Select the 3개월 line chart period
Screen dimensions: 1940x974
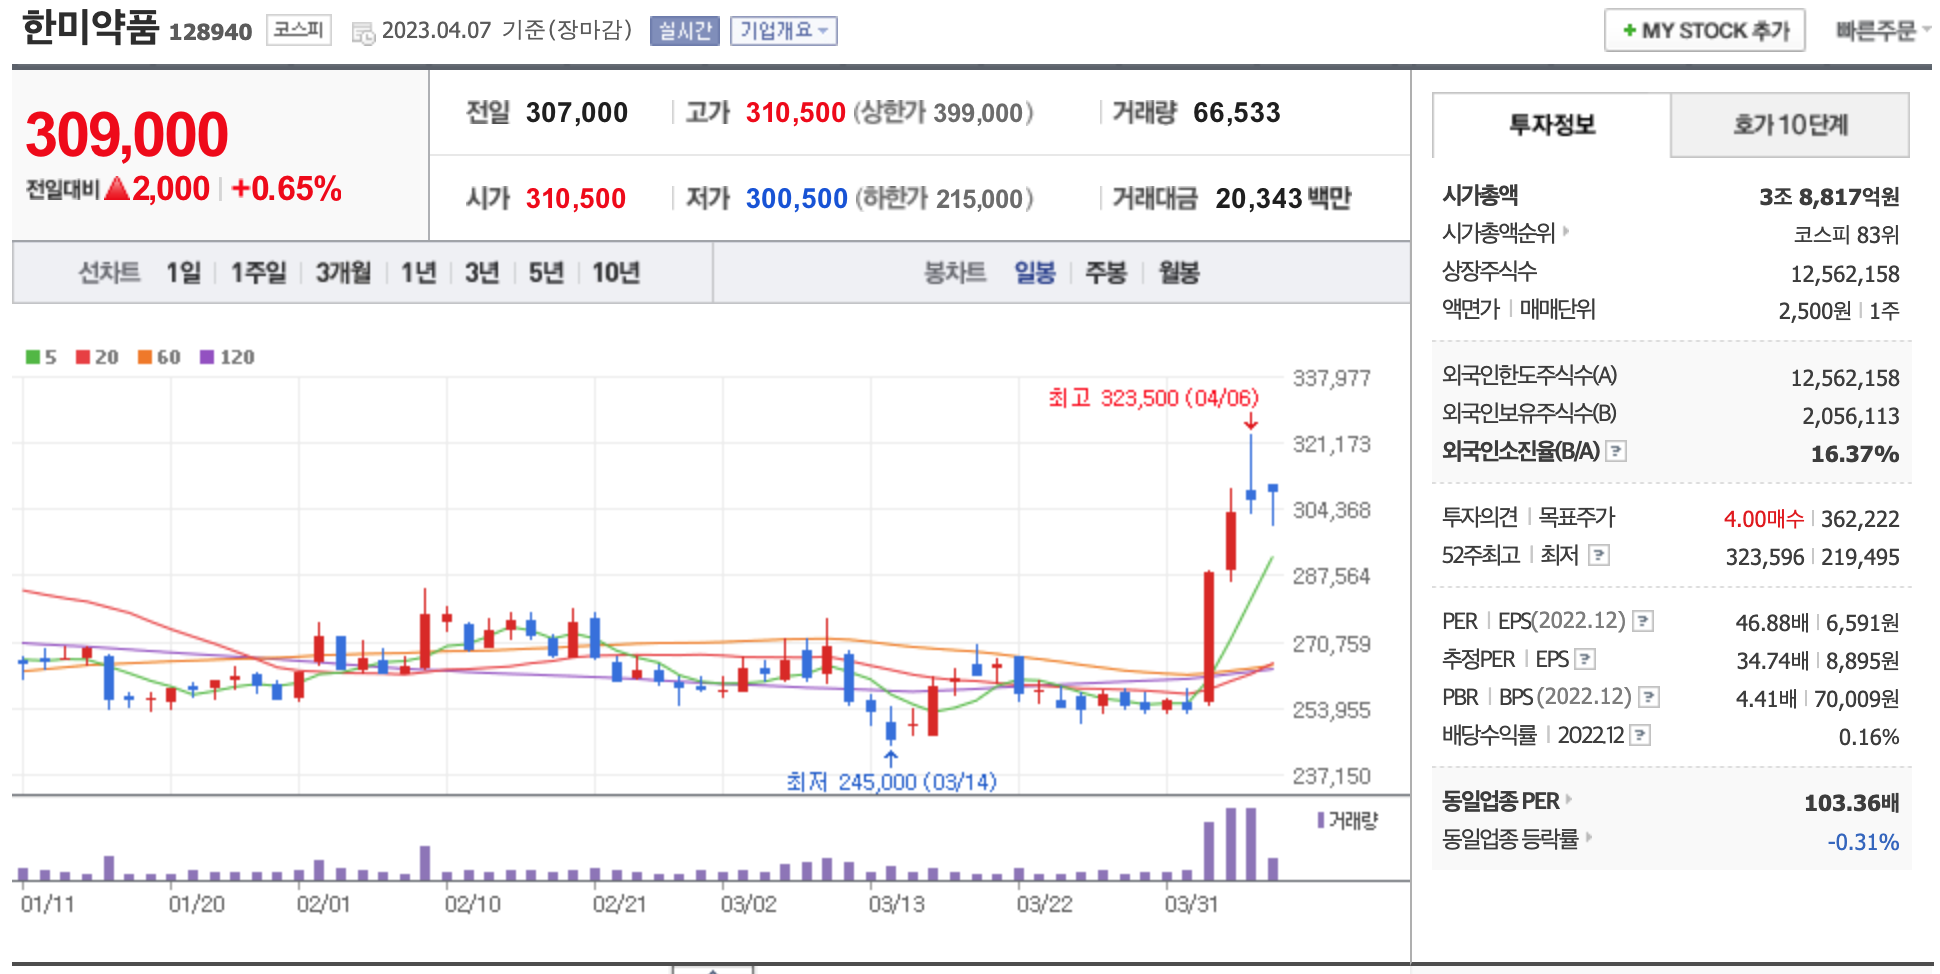pyautogui.click(x=343, y=272)
